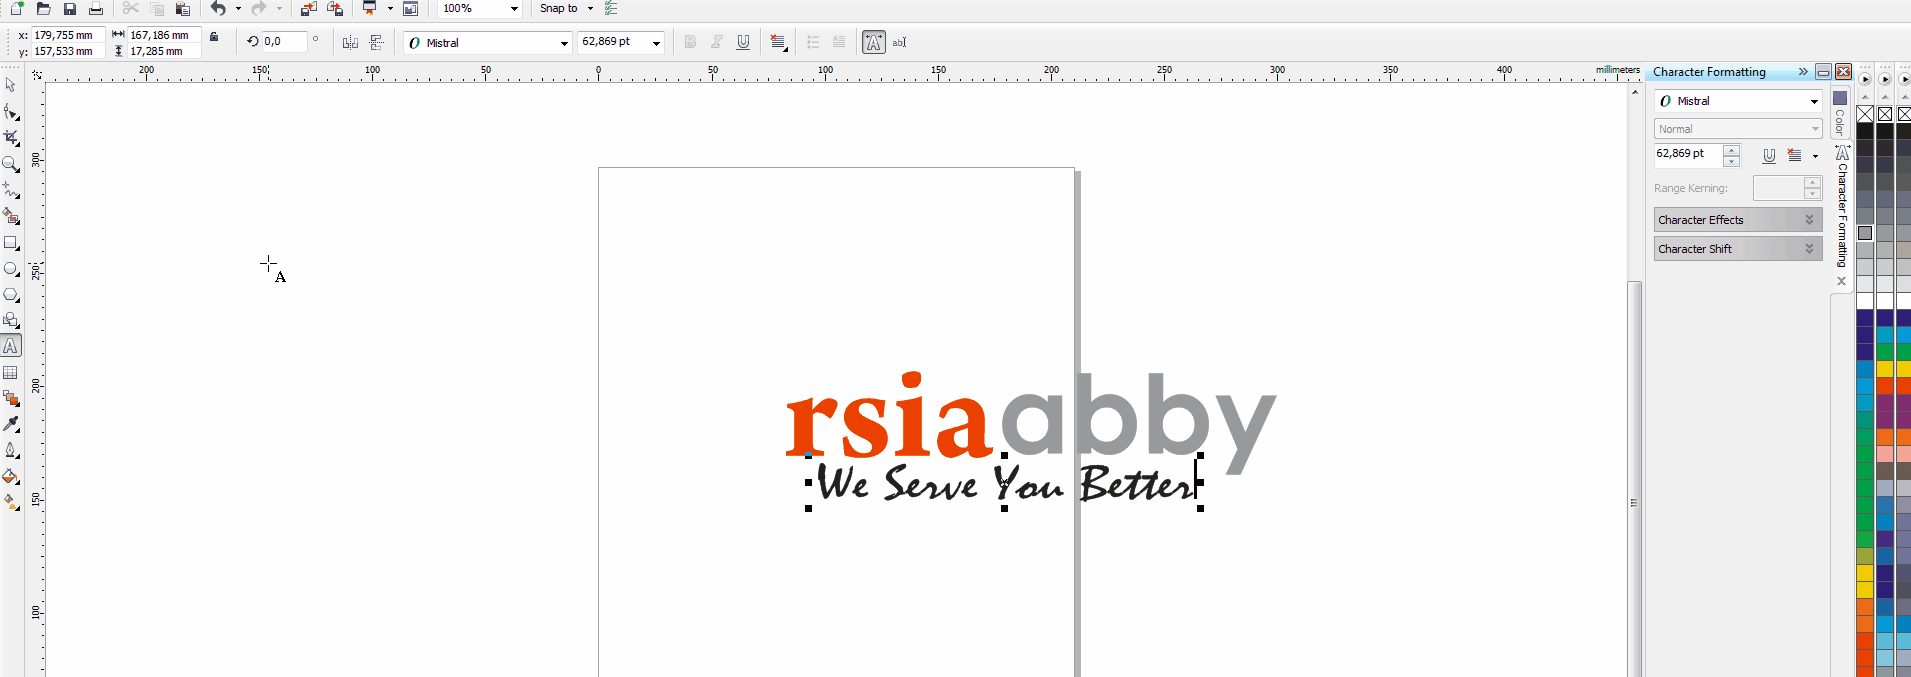1911x677 pixels.
Task: Open the undo history dropdown arrow
Action: (238, 8)
